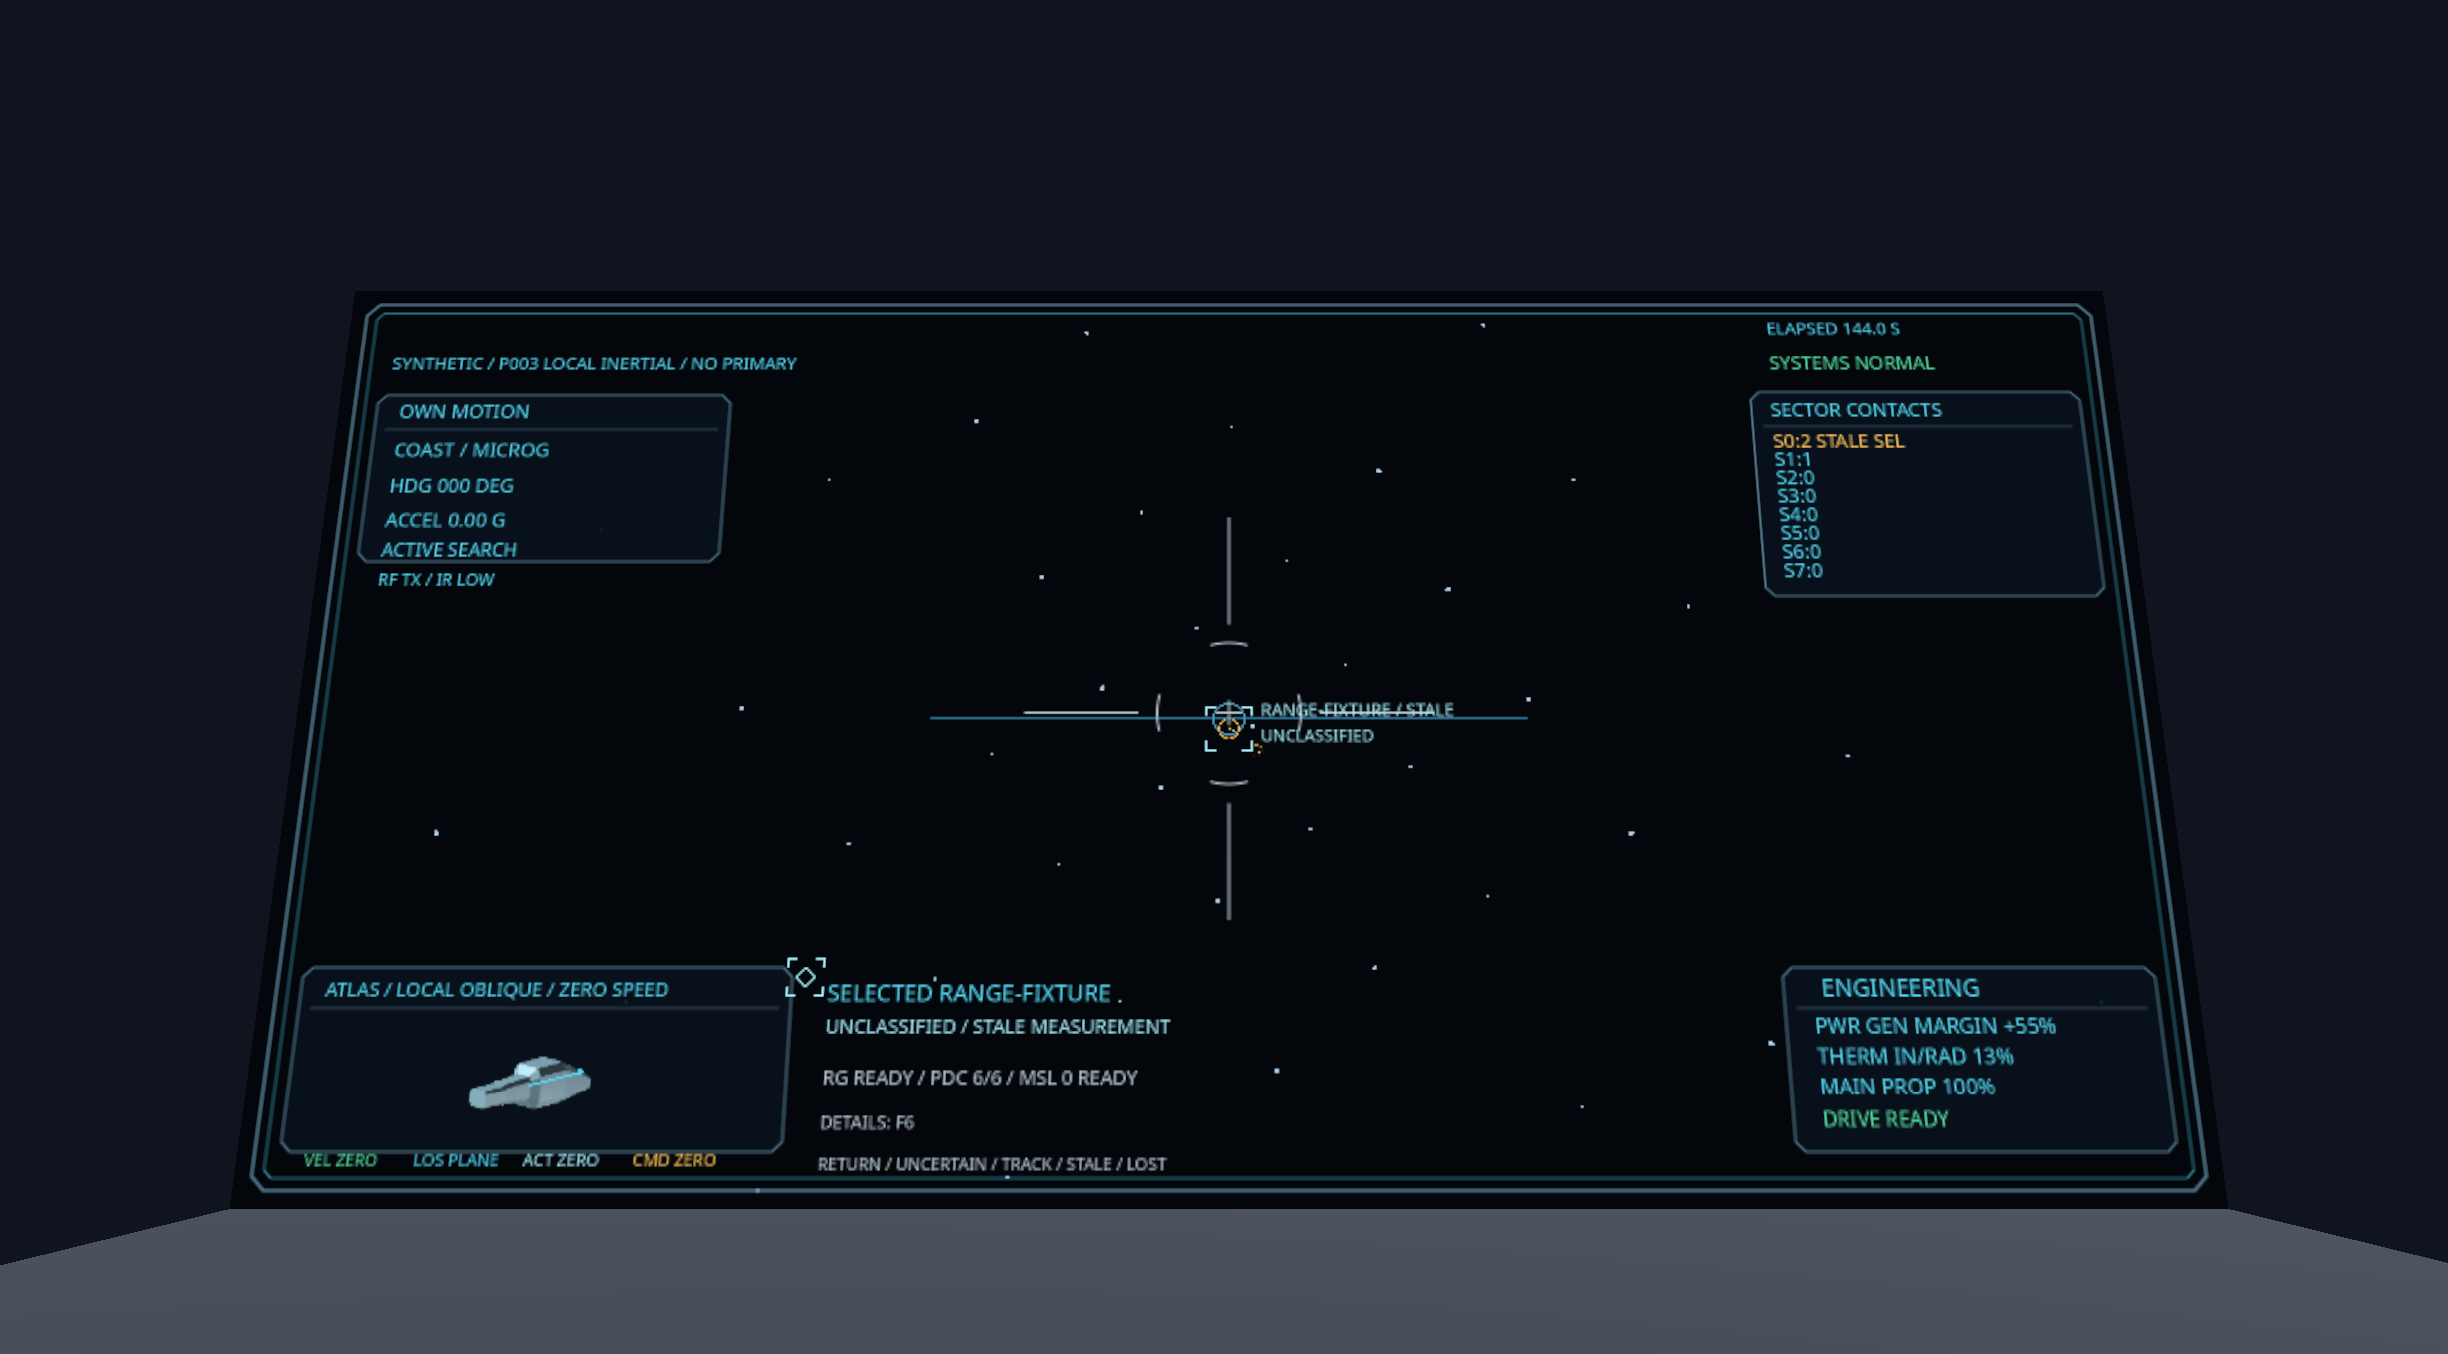The width and height of the screenshot is (2448, 1354).
Task: Select sector contact row S3:0
Action: coord(1796,496)
